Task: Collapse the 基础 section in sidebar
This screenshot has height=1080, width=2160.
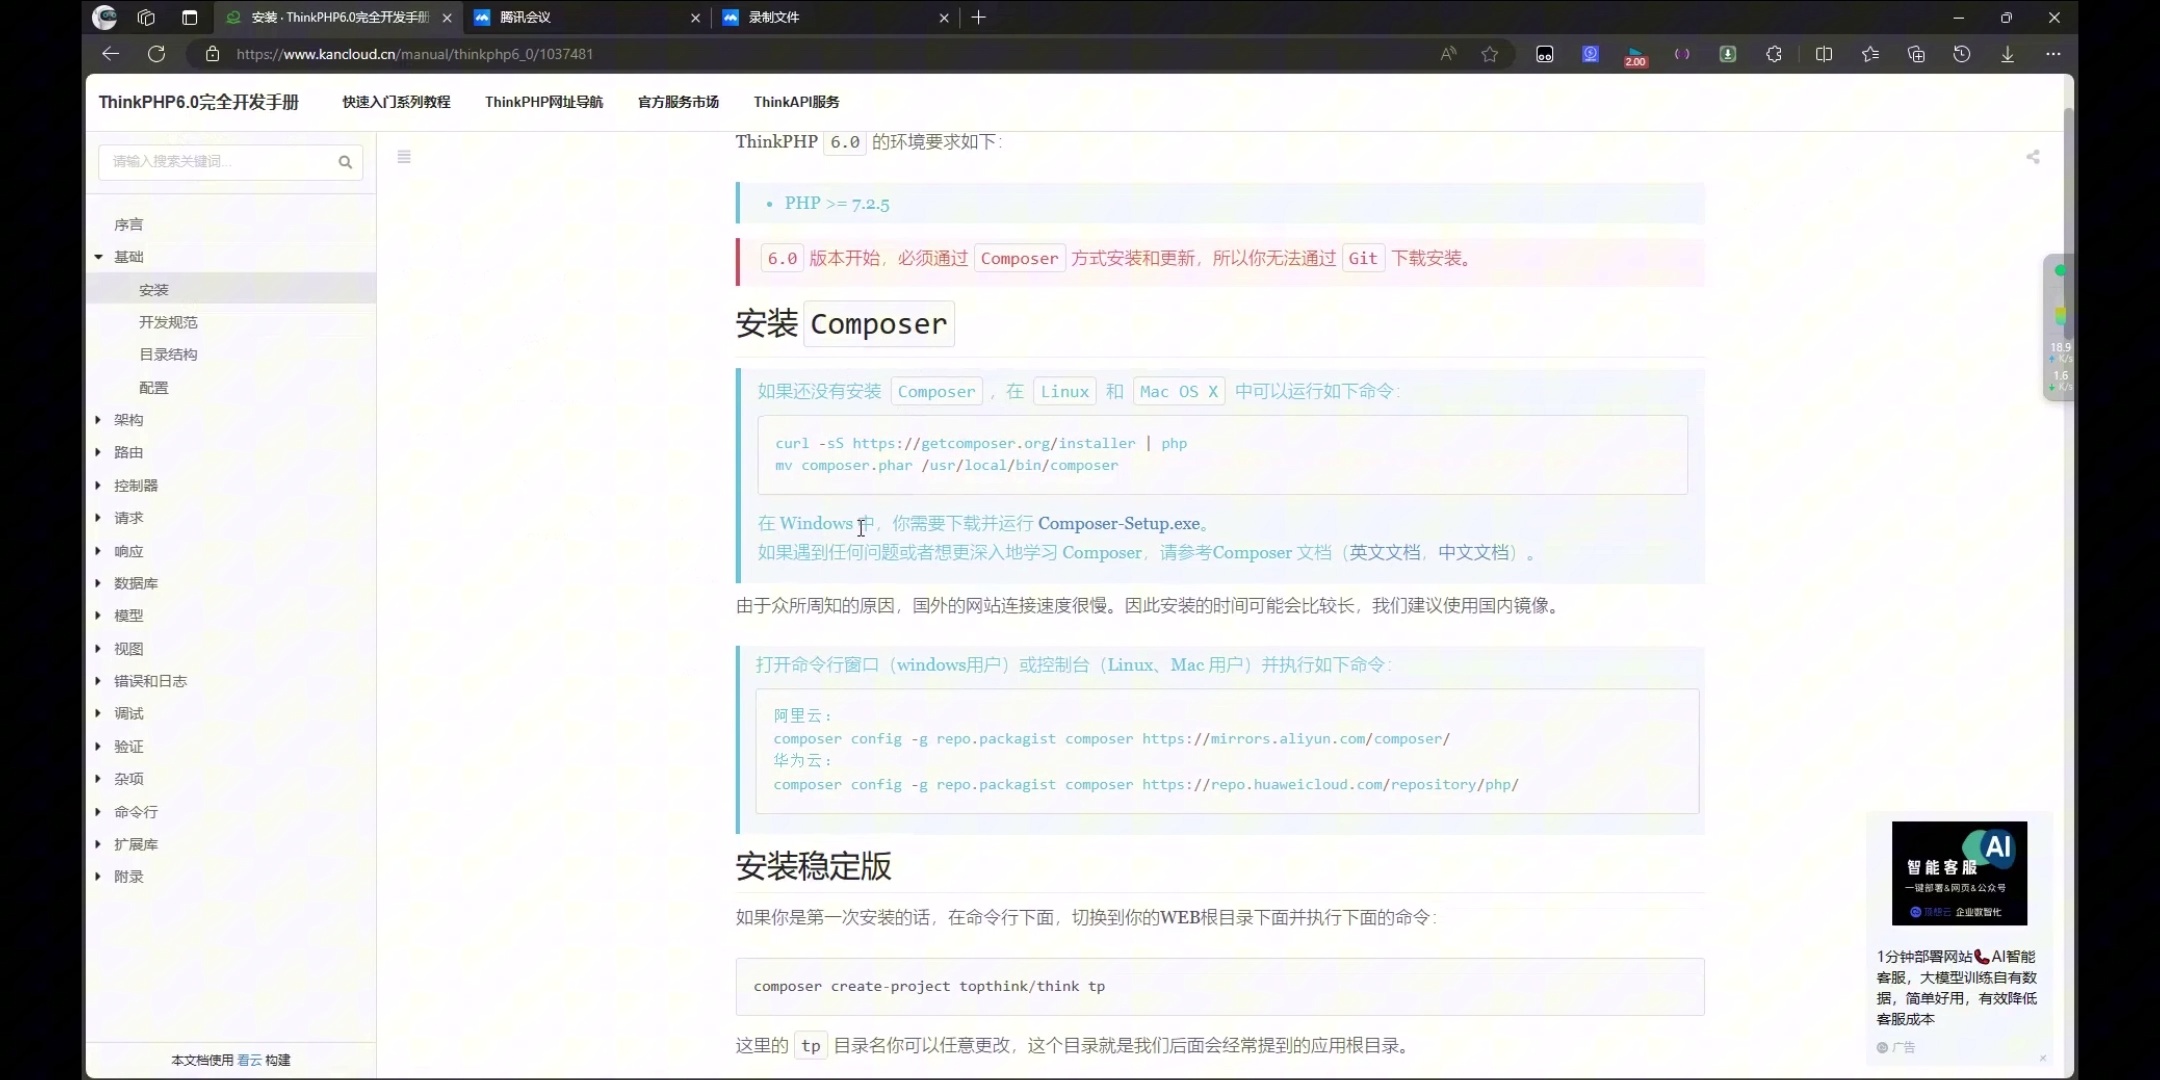Action: click(x=98, y=256)
